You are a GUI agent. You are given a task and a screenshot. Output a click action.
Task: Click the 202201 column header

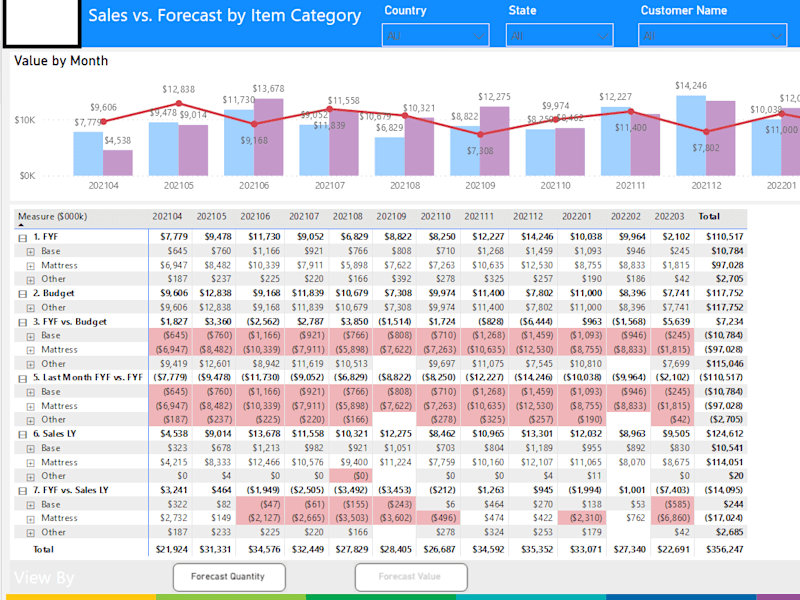(577, 216)
